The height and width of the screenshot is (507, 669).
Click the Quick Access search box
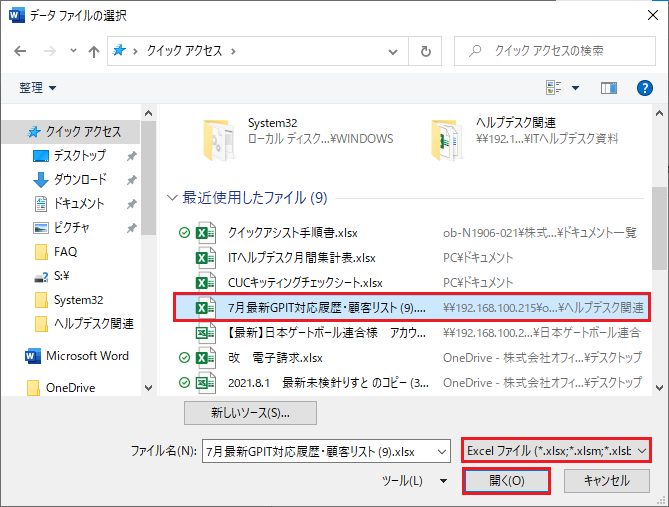click(x=555, y=51)
